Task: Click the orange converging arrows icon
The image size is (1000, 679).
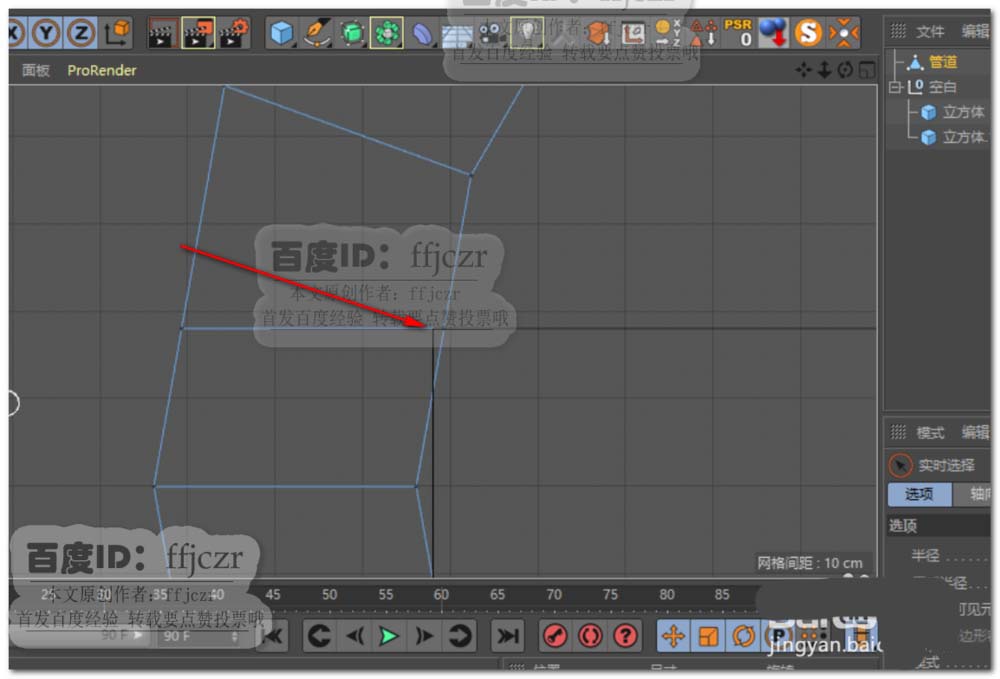Action: coord(844,33)
